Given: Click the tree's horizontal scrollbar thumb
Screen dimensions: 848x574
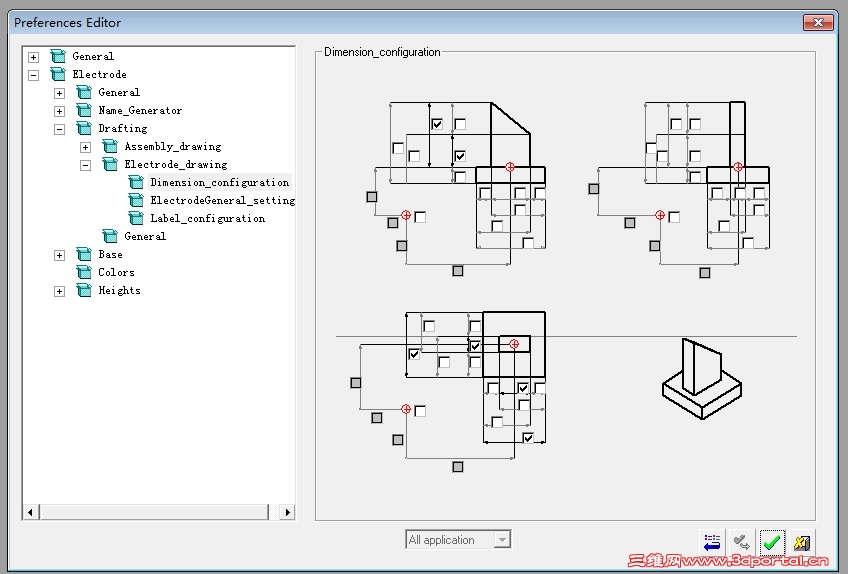Looking at the screenshot, I should pyautogui.click(x=154, y=512).
